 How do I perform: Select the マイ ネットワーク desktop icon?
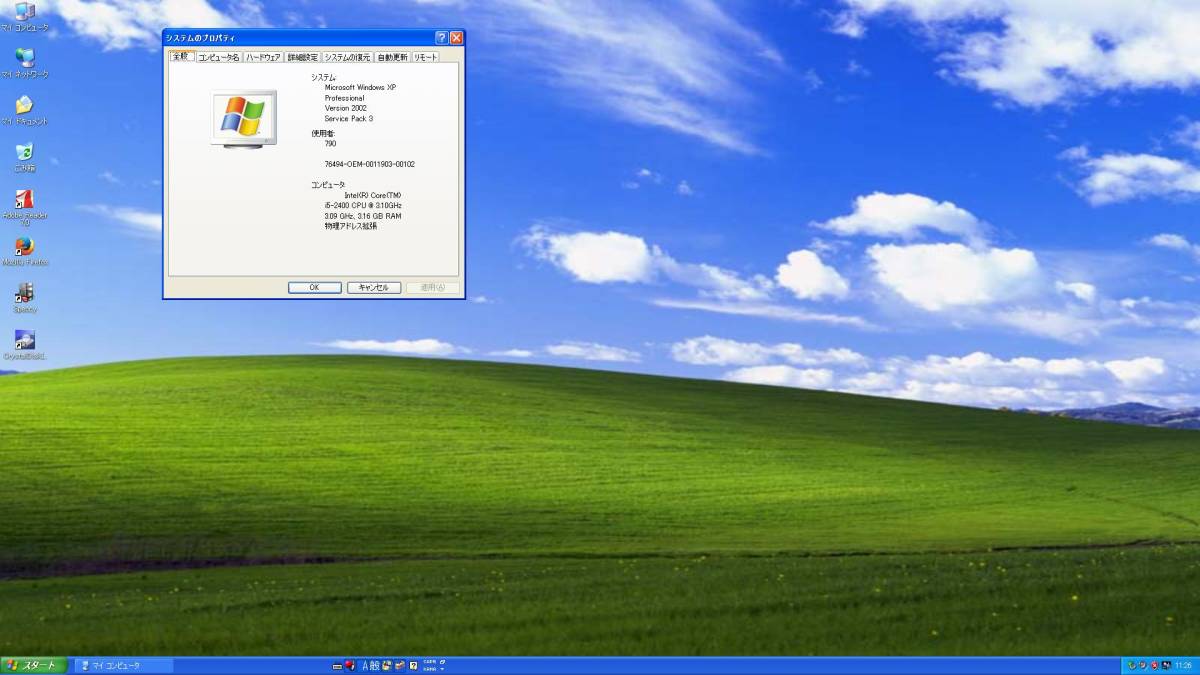tap(24, 64)
